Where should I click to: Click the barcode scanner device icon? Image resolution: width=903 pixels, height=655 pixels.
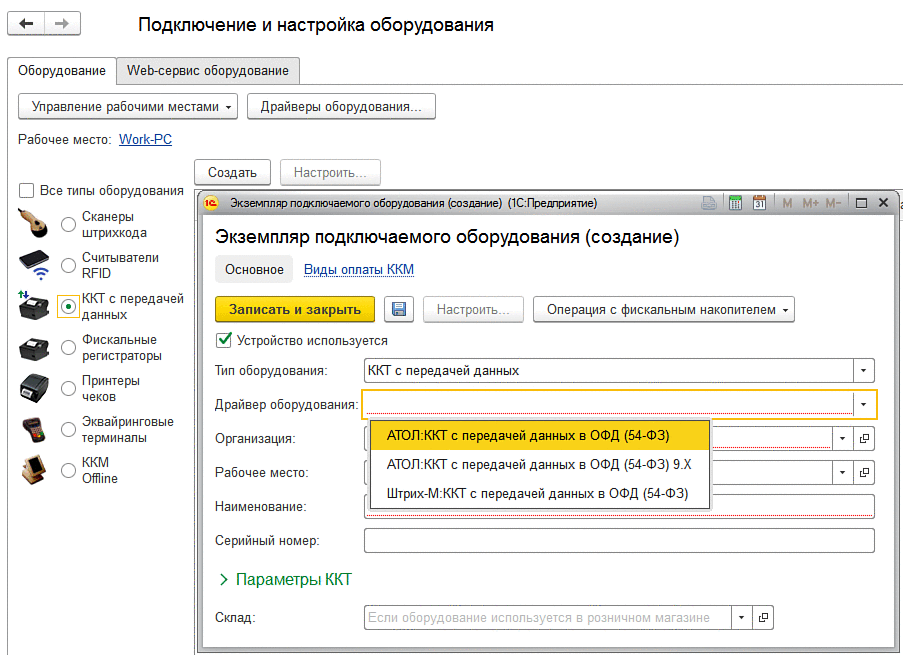(x=33, y=223)
